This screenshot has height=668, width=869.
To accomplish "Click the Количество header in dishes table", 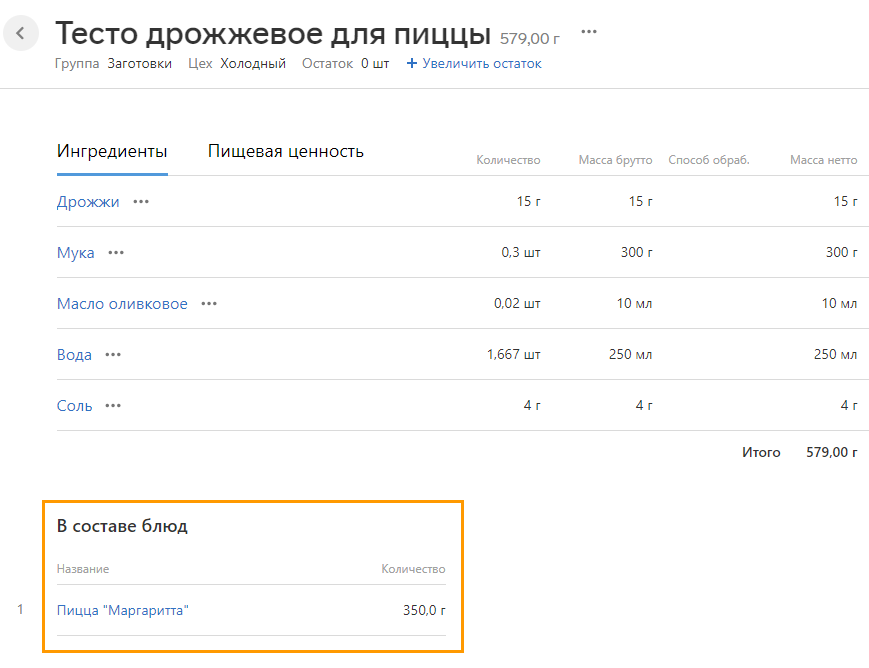I will (x=413, y=569).
